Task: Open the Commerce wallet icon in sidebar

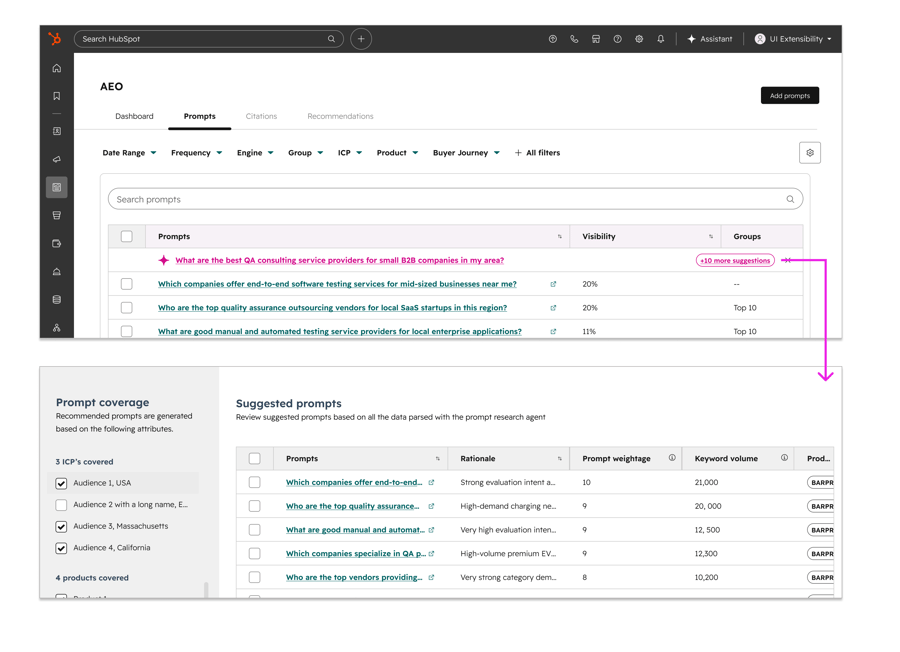Action: pyautogui.click(x=57, y=243)
